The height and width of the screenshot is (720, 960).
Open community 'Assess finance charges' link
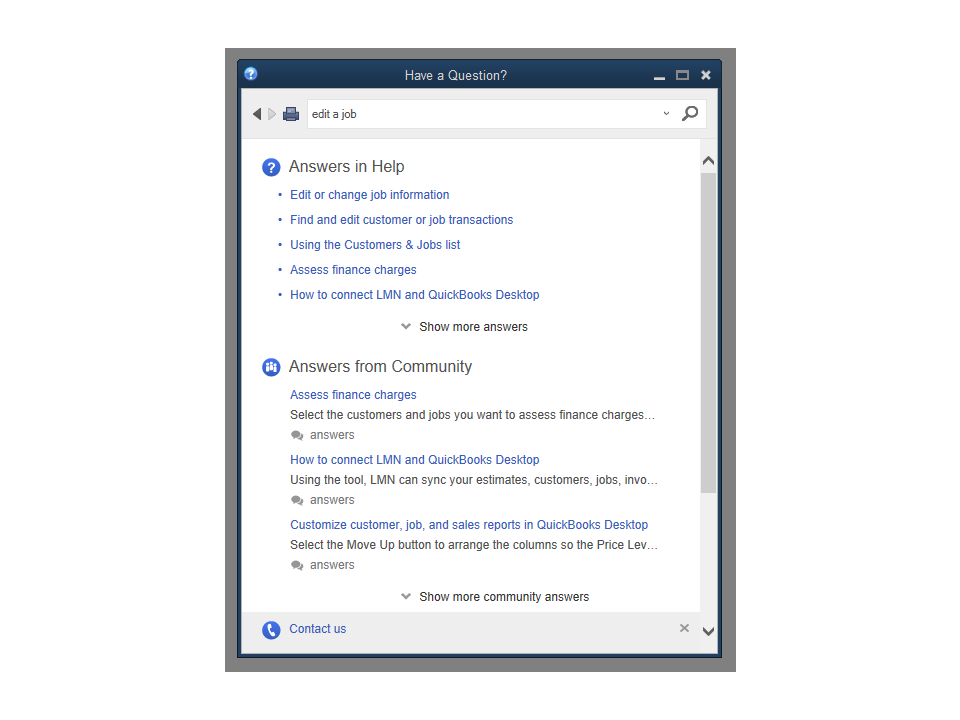(353, 395)
